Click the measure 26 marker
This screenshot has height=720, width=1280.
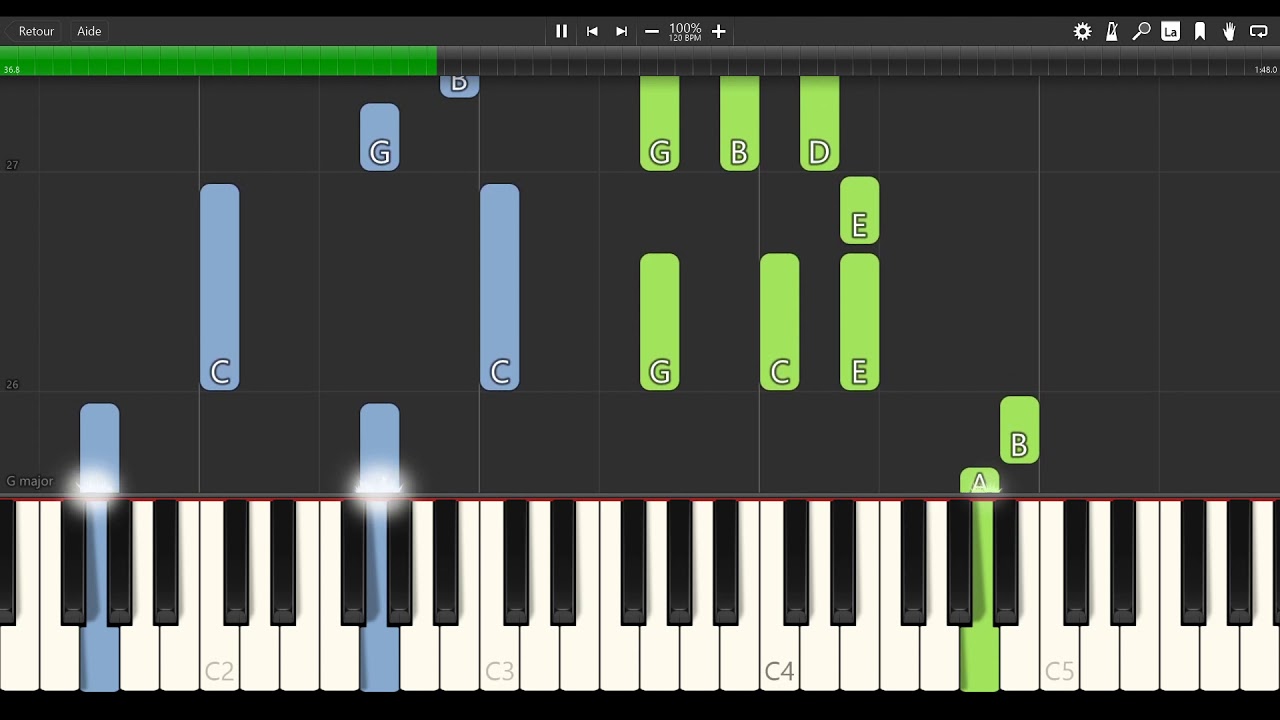point(12,384)
